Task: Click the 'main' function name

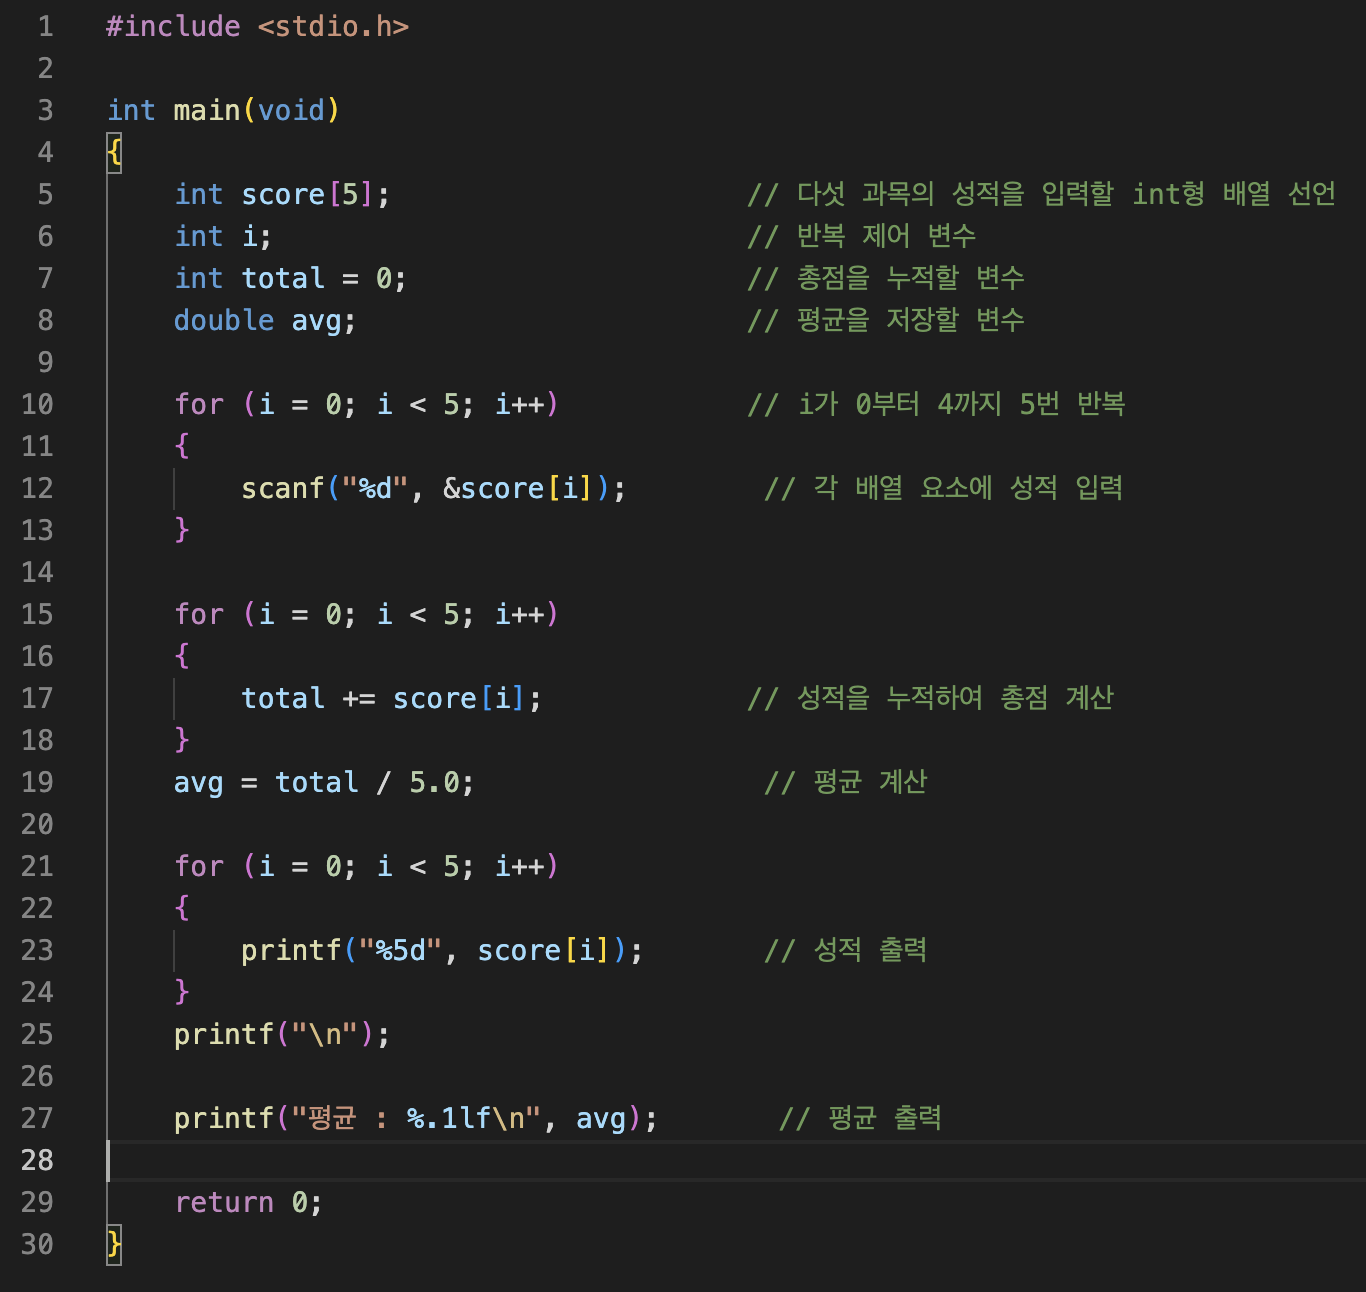Action: point(207,110)
